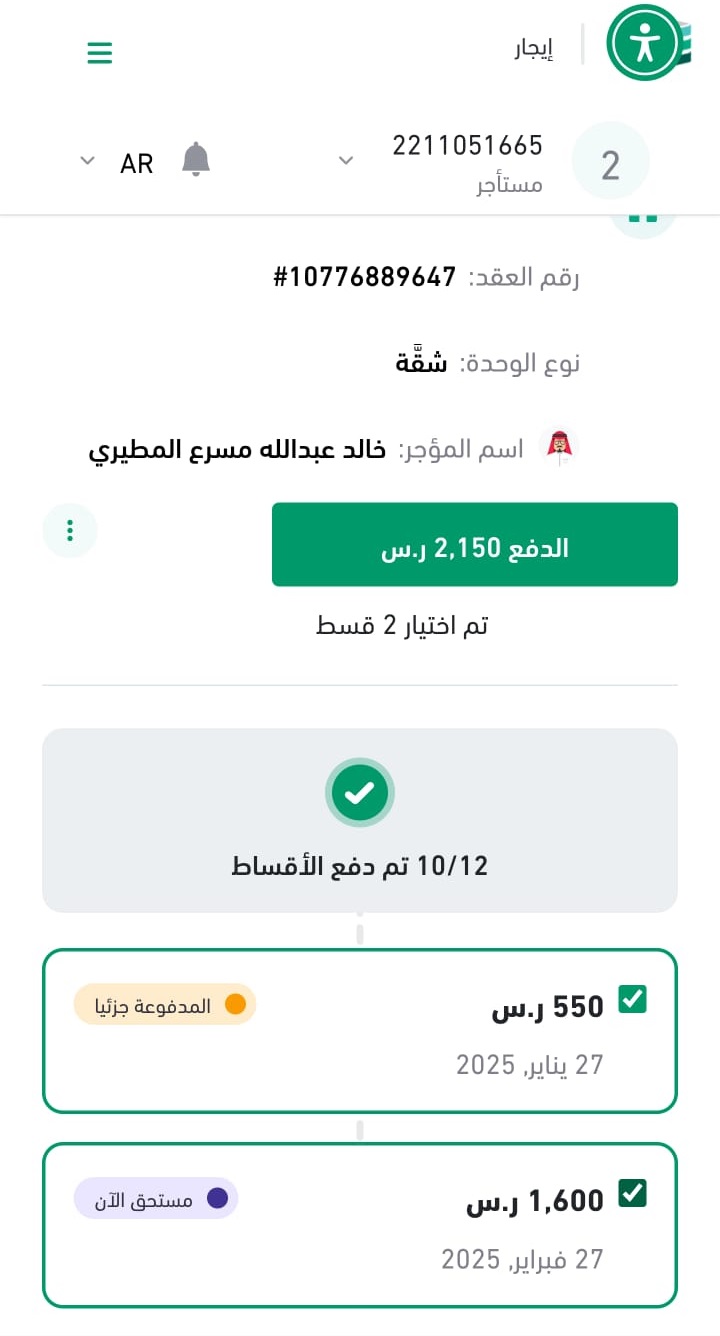Click the landlord avatar icon
The height and width of the screenshot is (1336, 720).
click(x=559, y=447)
